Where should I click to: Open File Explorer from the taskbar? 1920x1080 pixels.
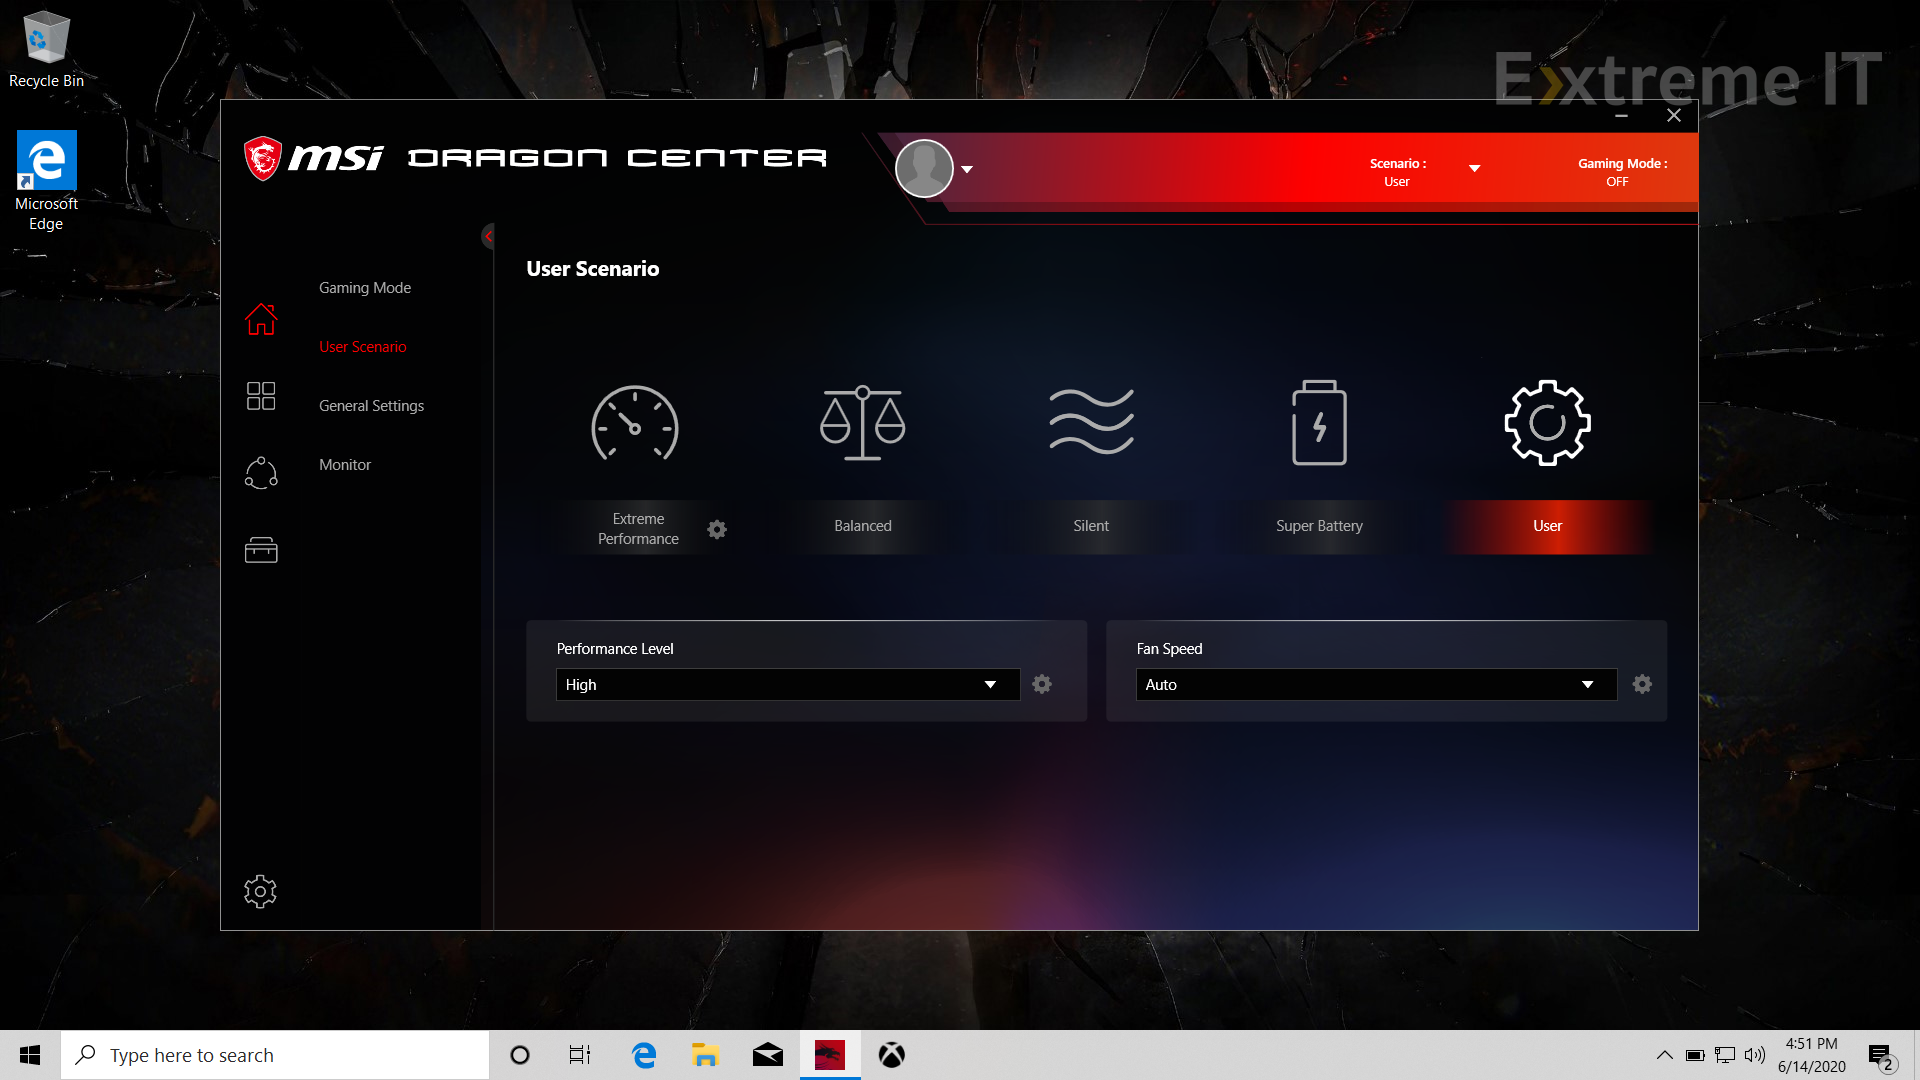(x=705, y=1055)
